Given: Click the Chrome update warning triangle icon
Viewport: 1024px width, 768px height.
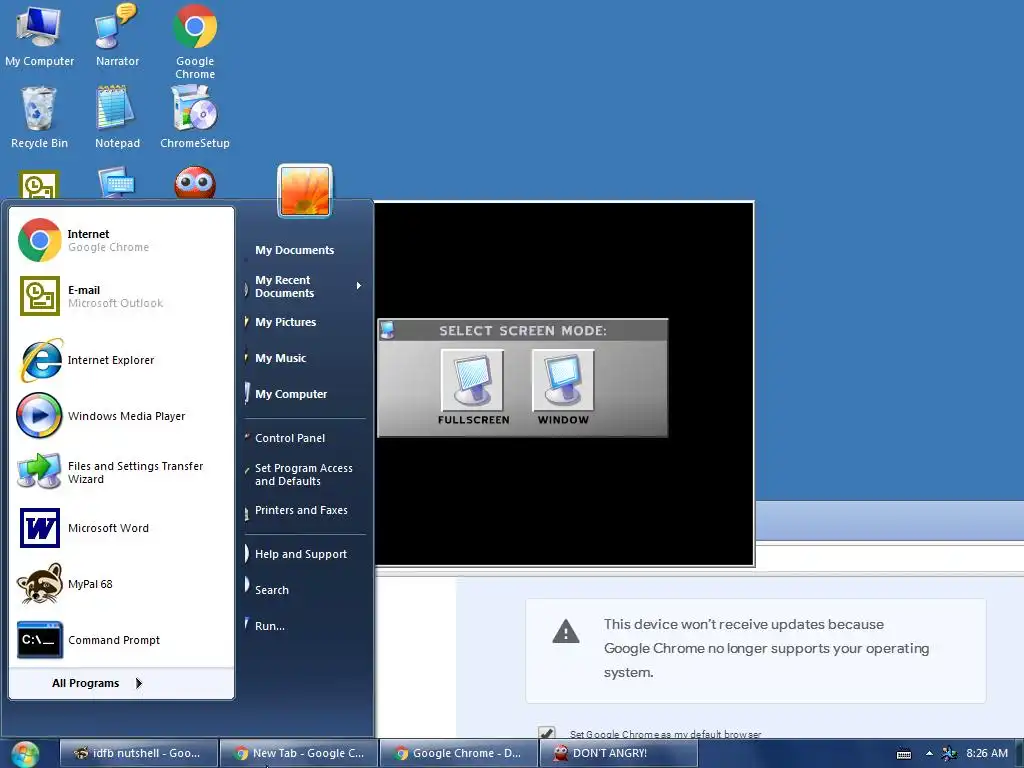Looking at the screenshot, I should pos(566,632).
